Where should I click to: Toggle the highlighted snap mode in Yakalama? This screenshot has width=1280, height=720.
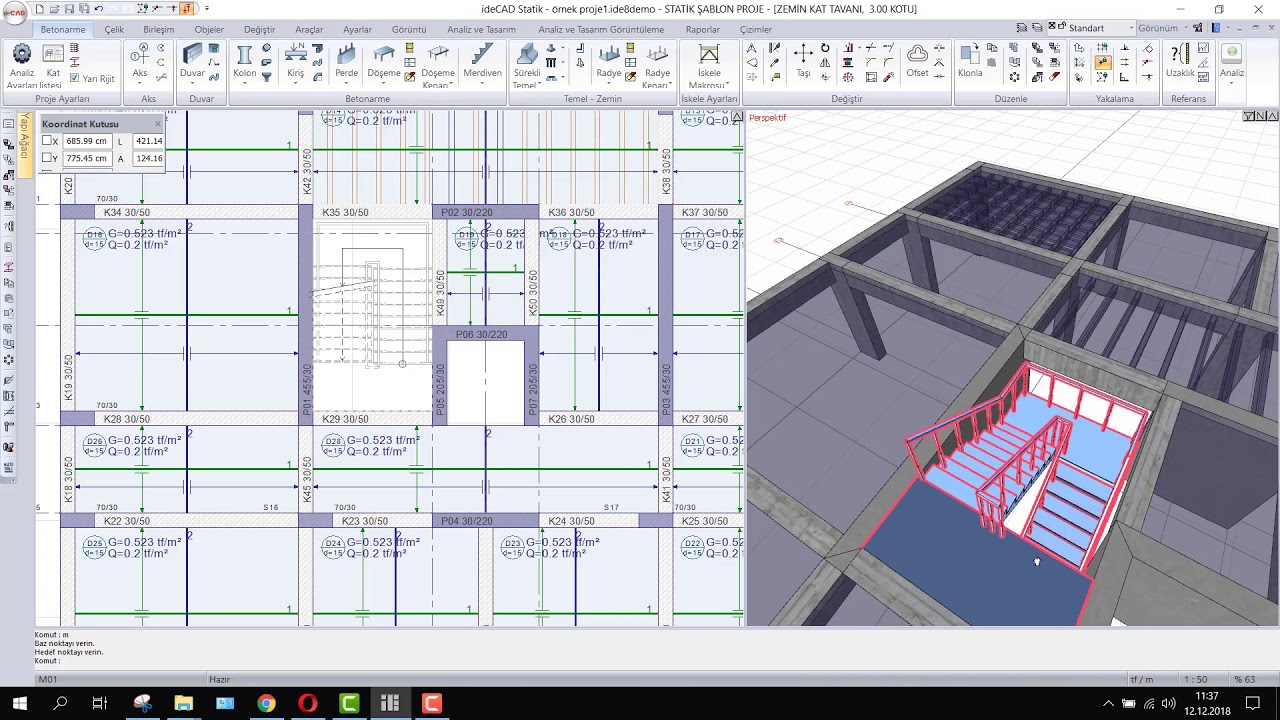(1102, 62)
